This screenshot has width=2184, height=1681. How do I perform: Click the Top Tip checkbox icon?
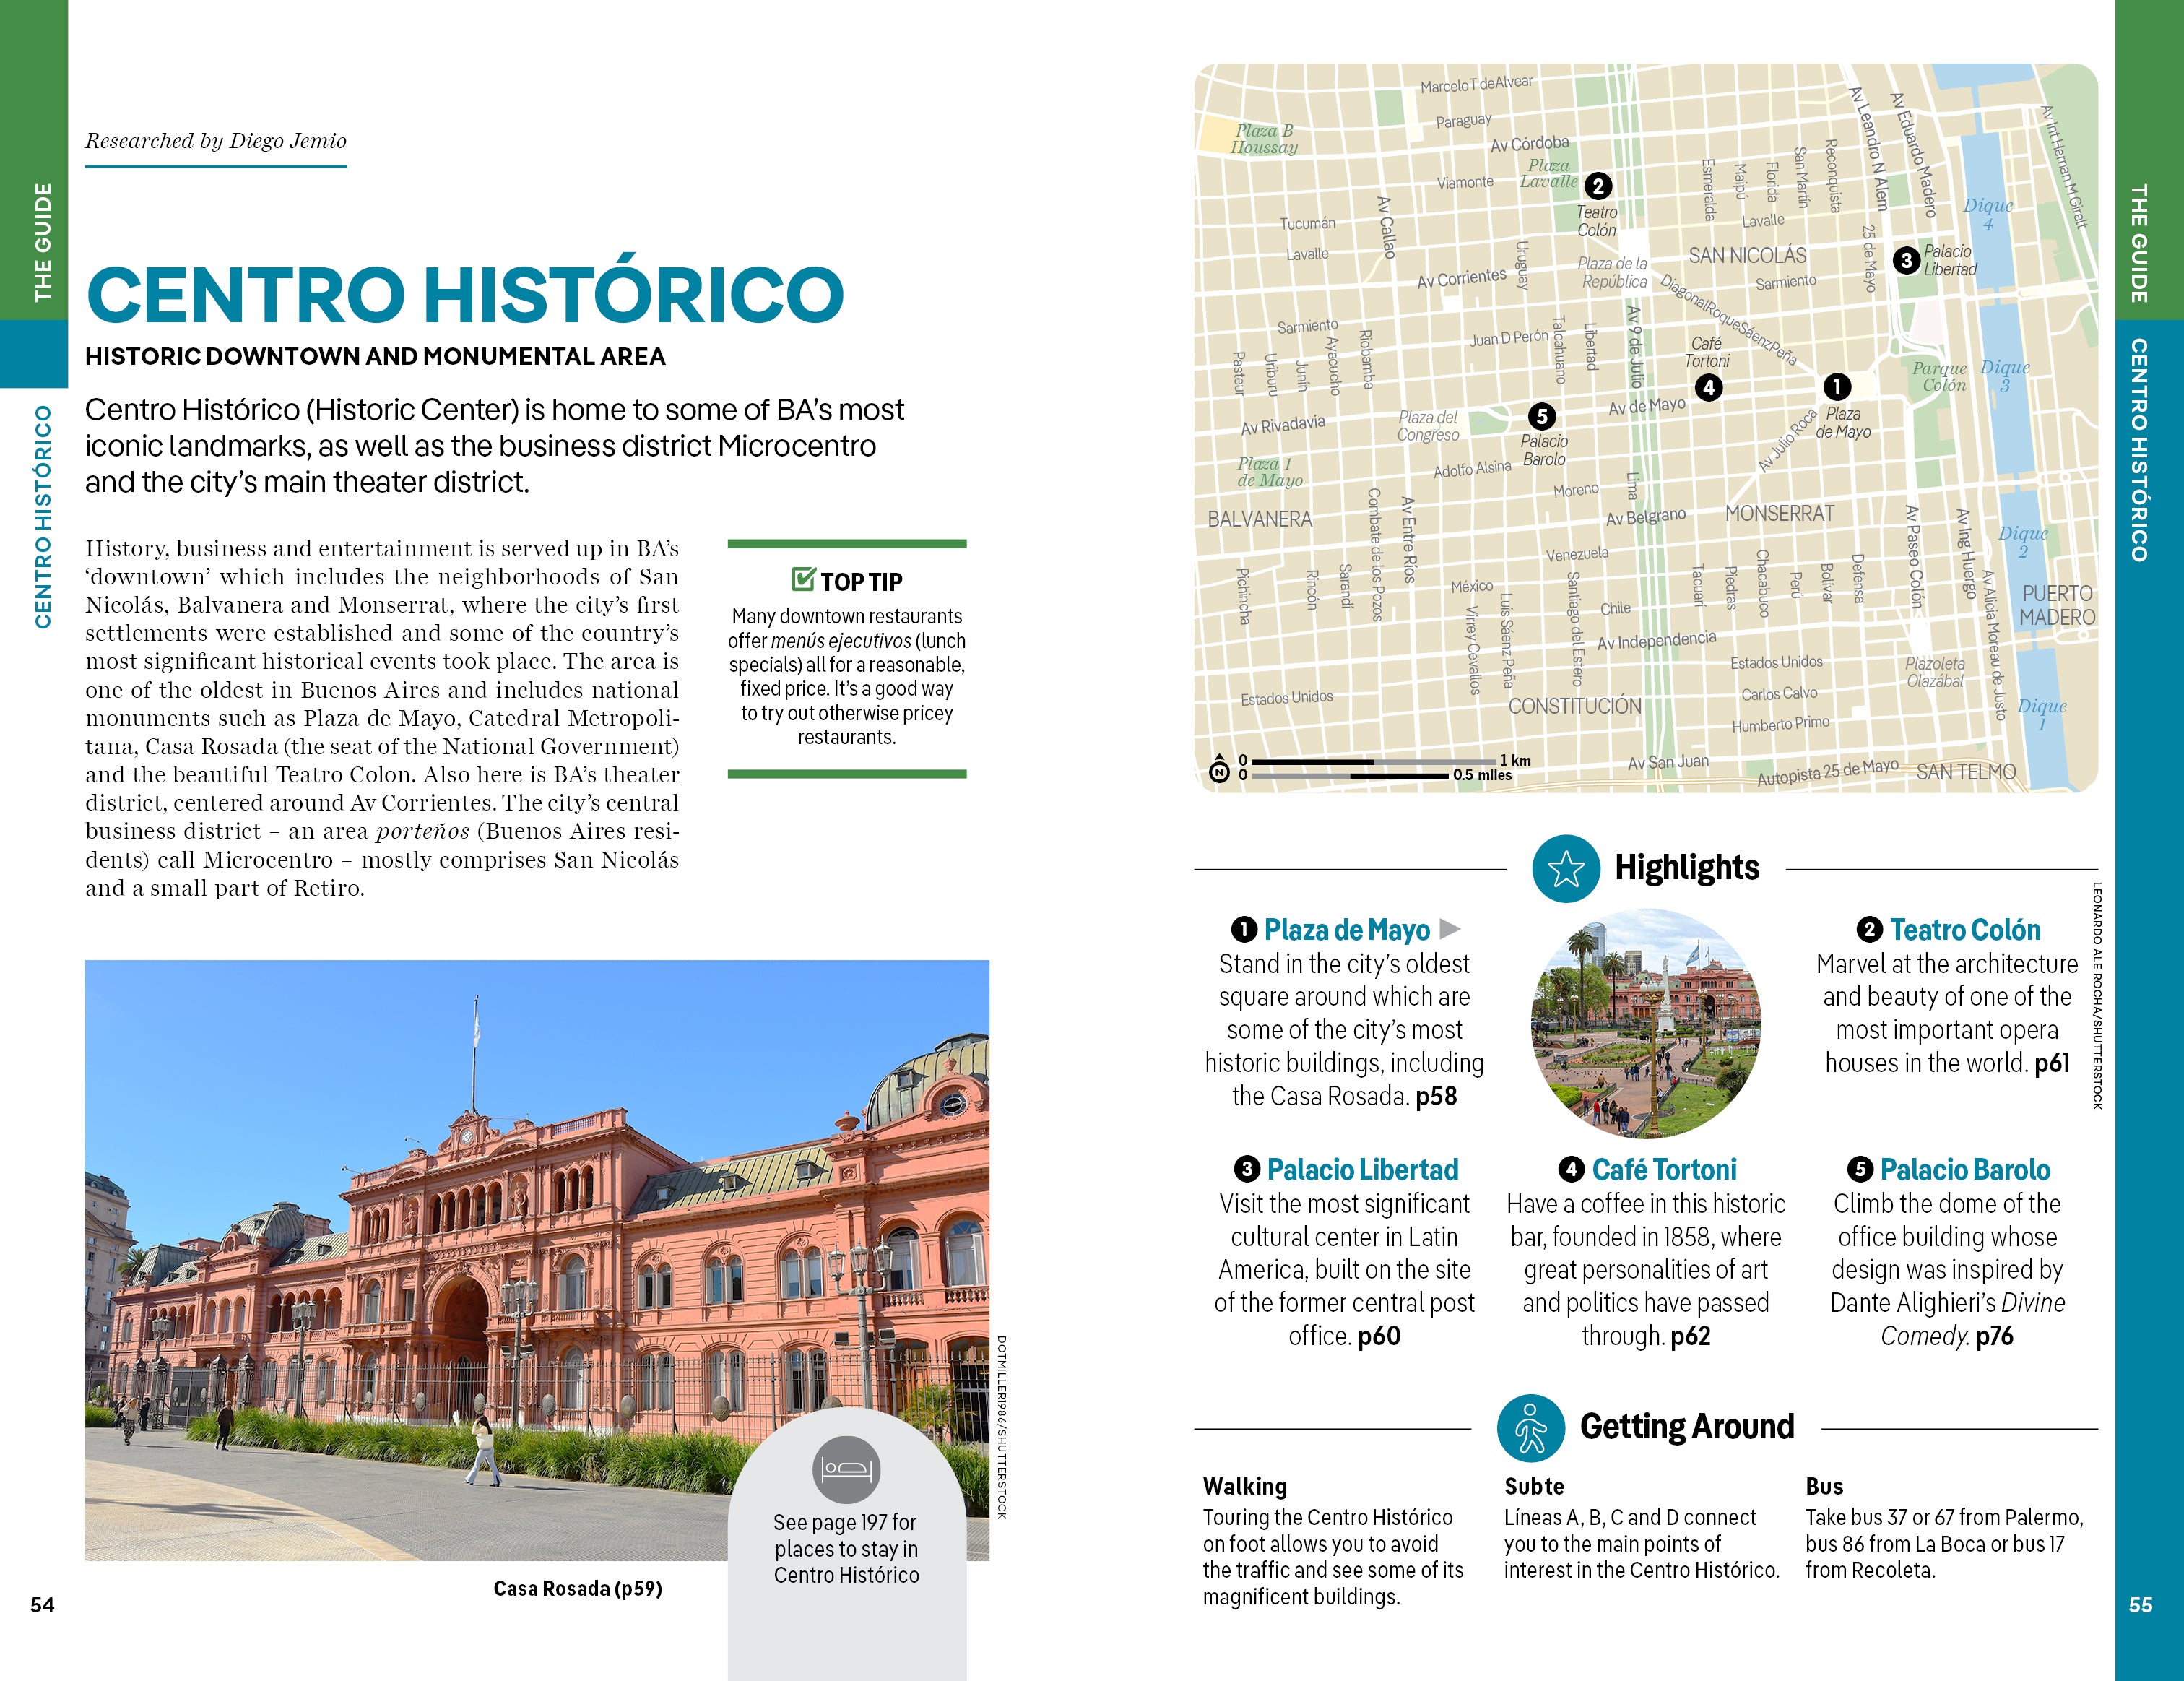coord(803,579)
